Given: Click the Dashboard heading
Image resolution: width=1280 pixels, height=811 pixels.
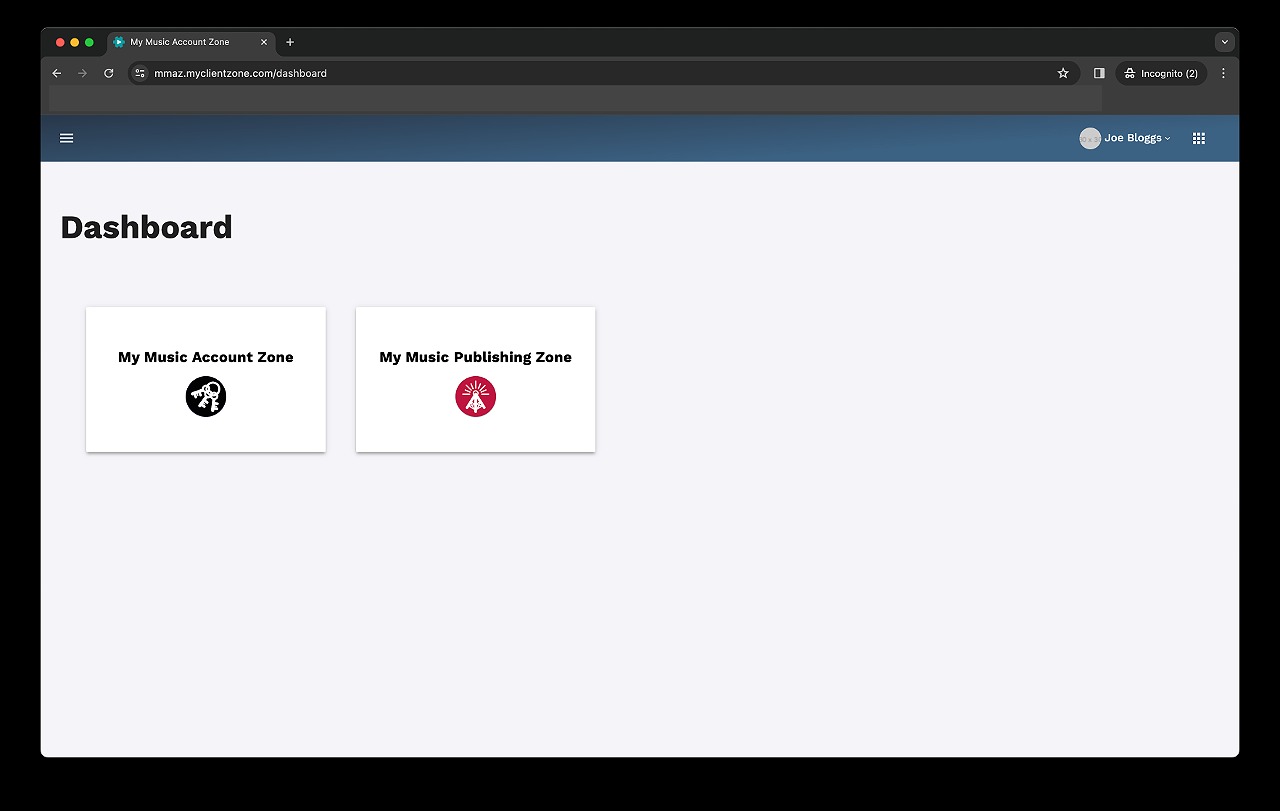Looking at the screenshot, I should point(146,227).
